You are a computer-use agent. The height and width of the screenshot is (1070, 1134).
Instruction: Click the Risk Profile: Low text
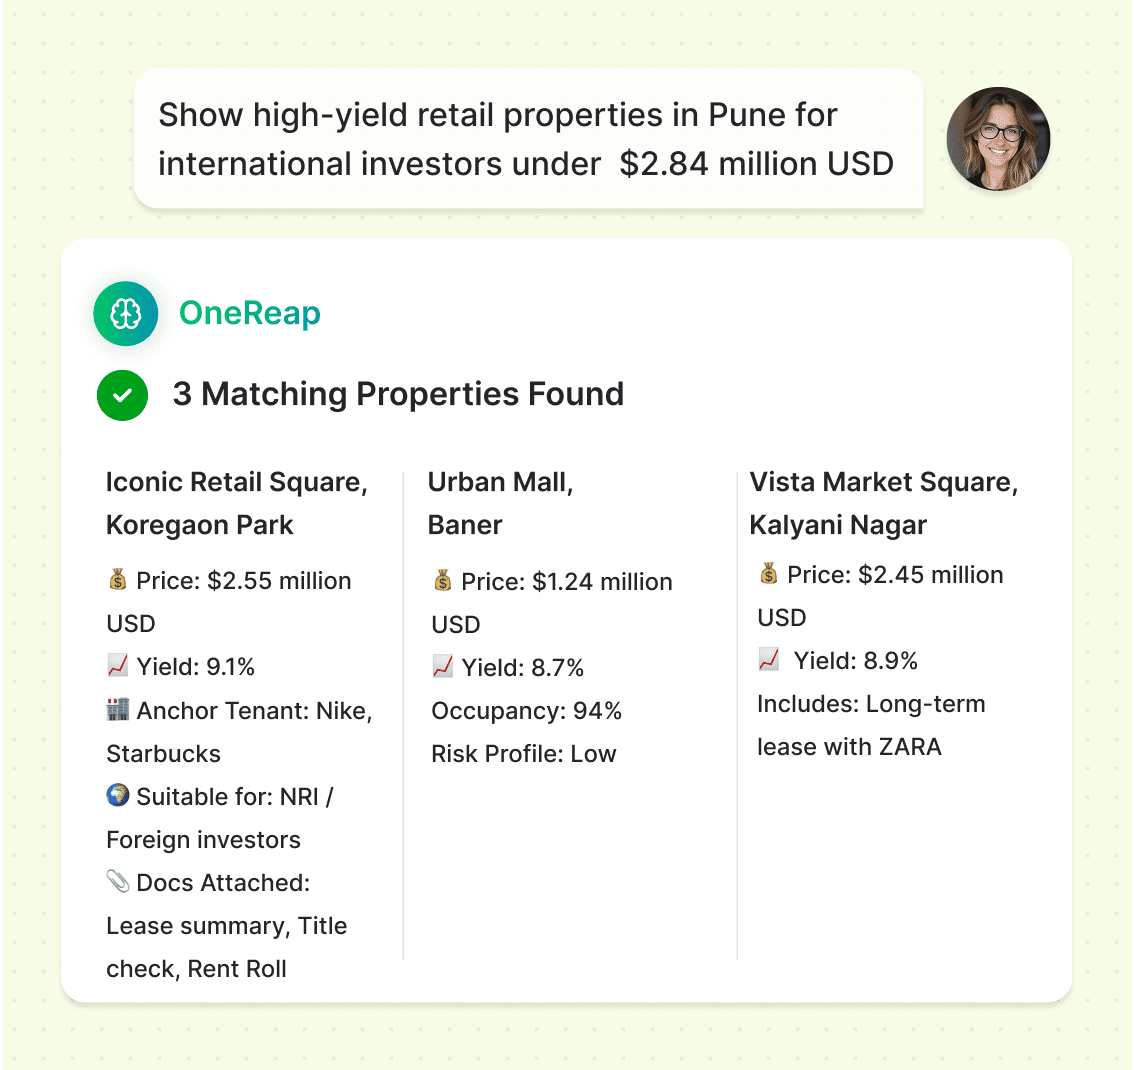tap(524, 754)
